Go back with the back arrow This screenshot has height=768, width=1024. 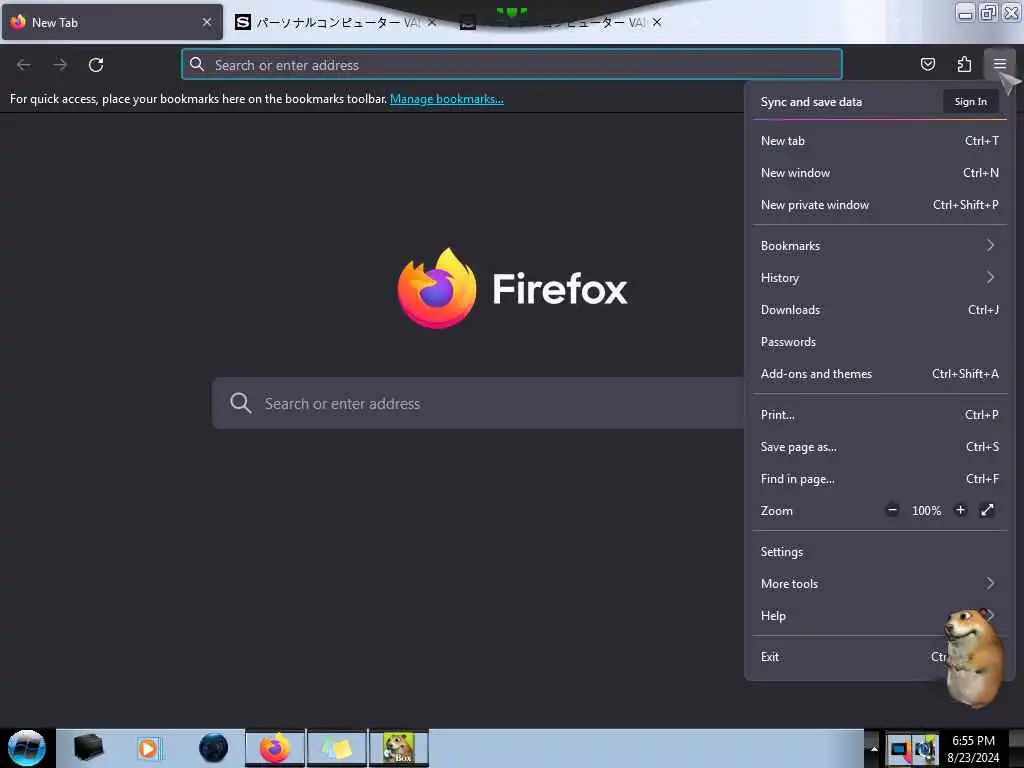pos(24,65)
